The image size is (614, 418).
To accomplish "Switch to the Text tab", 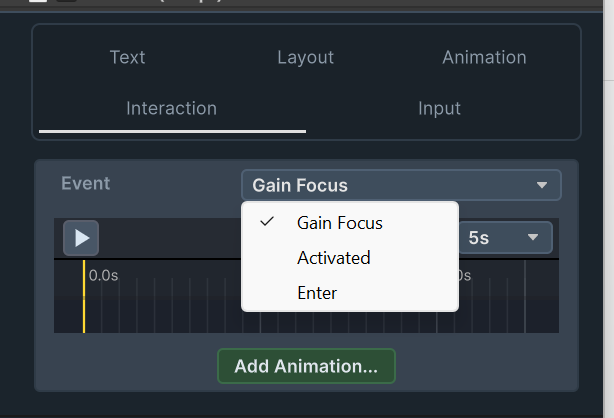I will (x=127, y=57).
